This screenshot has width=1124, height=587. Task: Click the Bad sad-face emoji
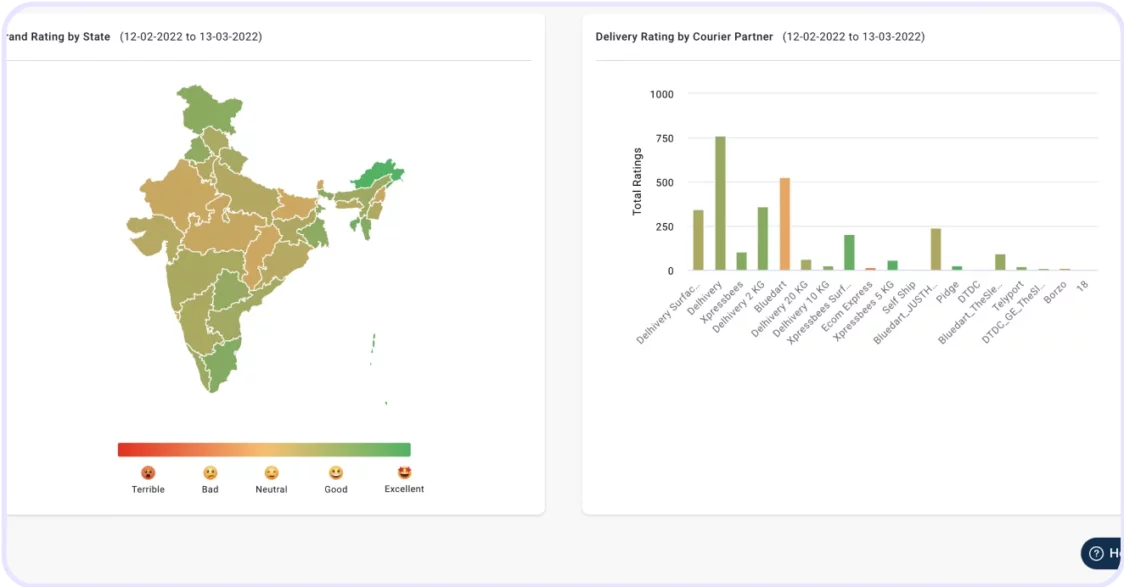coord(210,473)
